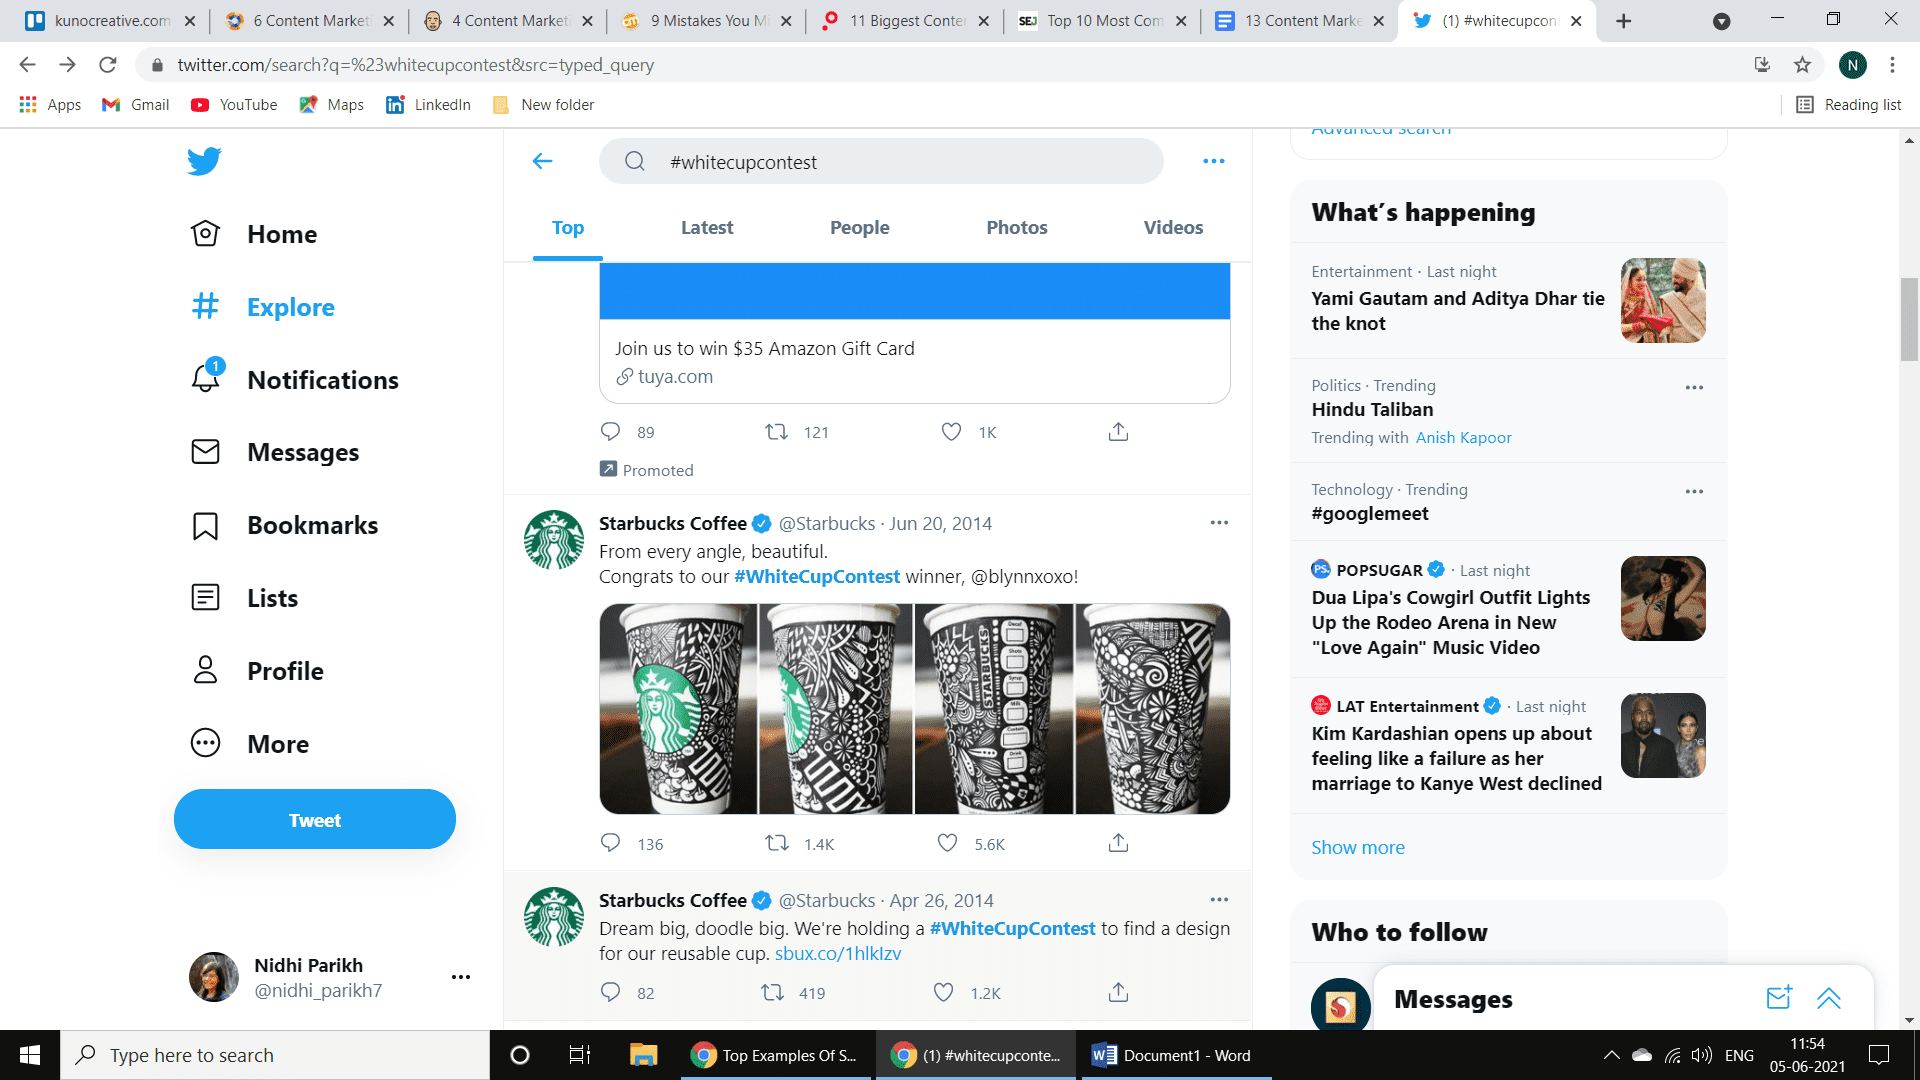Open LinkedIn bookmark
This screenshot has width=1920, height=1080.
click(429, 105)
